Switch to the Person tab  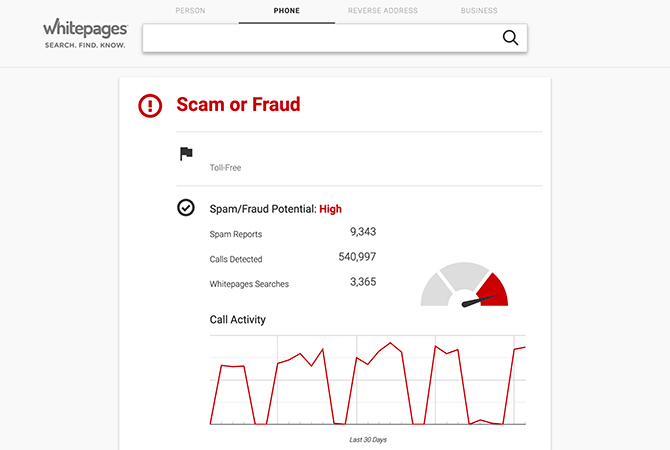(x=190, y=11)
